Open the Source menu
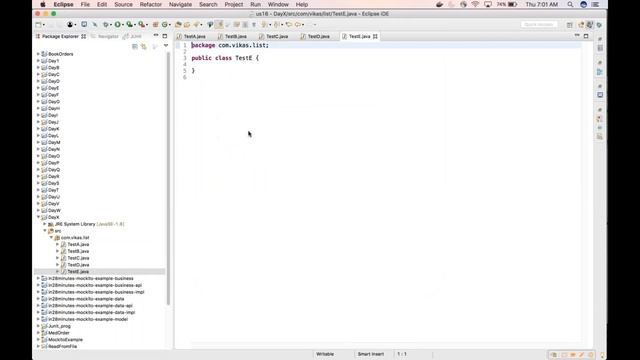The height and width of the screenshot is (360, 640). (123, 4)
